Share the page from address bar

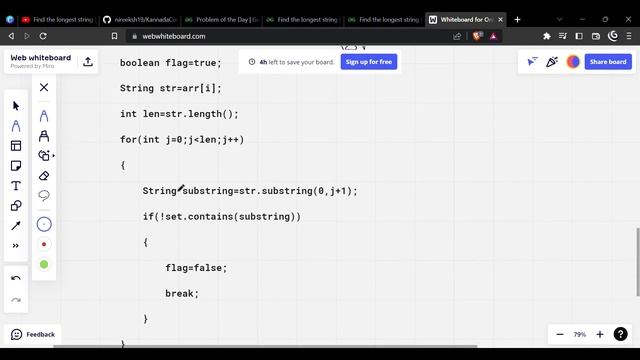click(457, 36)
